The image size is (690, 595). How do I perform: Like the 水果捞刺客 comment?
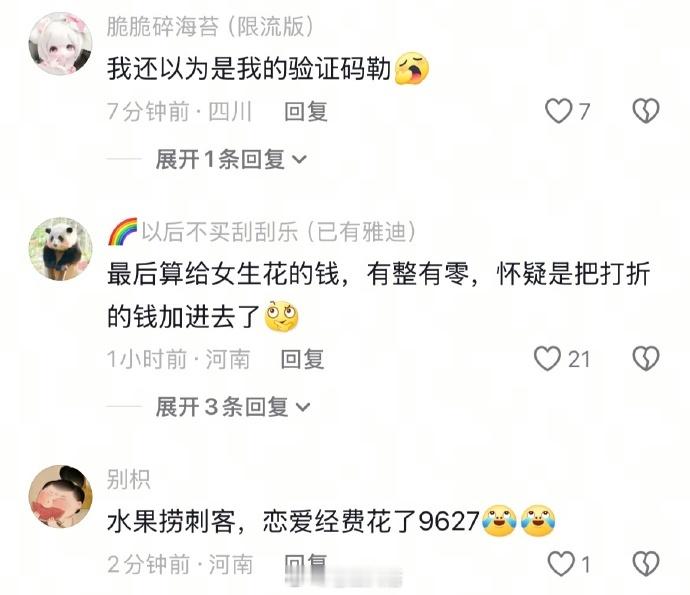tap(561, 564)
